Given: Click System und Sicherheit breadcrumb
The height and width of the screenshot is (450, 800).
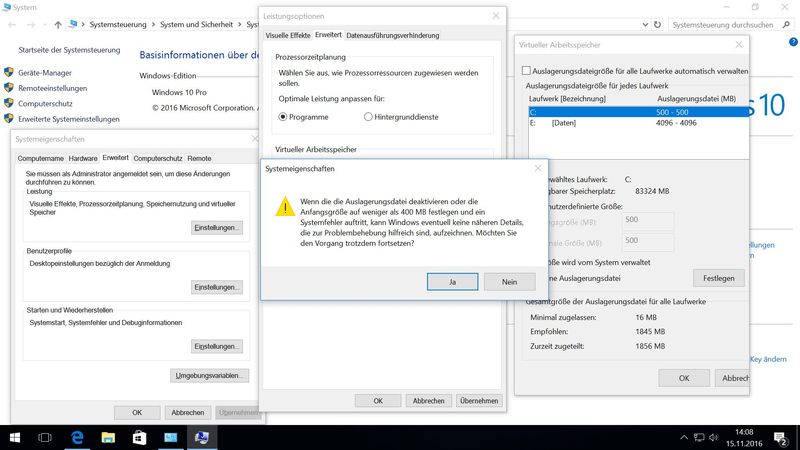Looking at the screenshot, I should click(196, 24).
